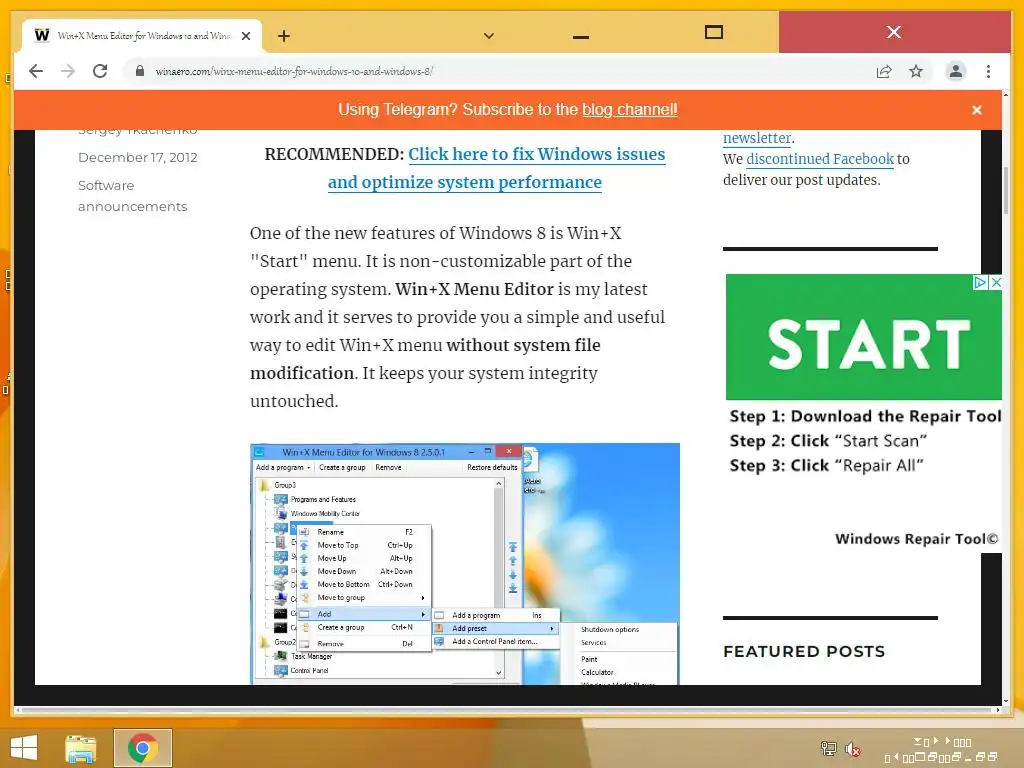1024x768 pixels.
Task: Open Chrome three-dot menu
Action: click(x=988, y=71)
